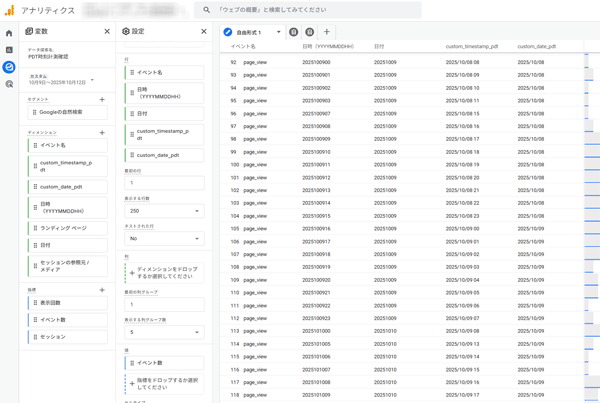Close the 設定 panel

pos(204,32)
